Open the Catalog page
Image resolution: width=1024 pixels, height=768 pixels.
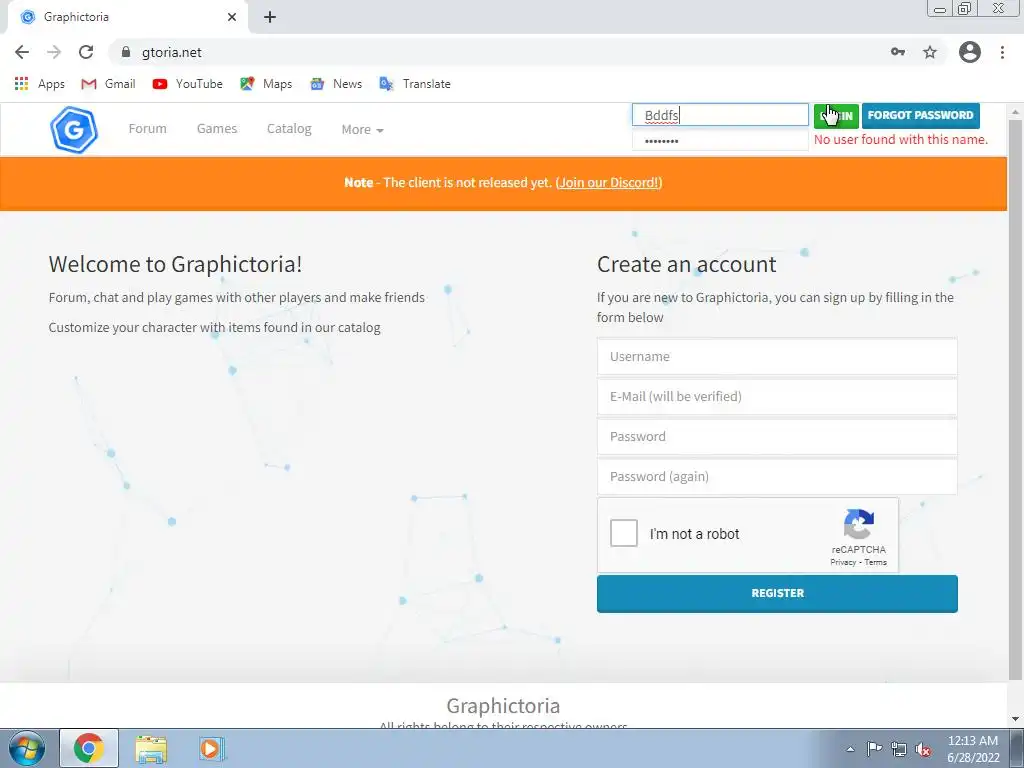coord(289,129)
